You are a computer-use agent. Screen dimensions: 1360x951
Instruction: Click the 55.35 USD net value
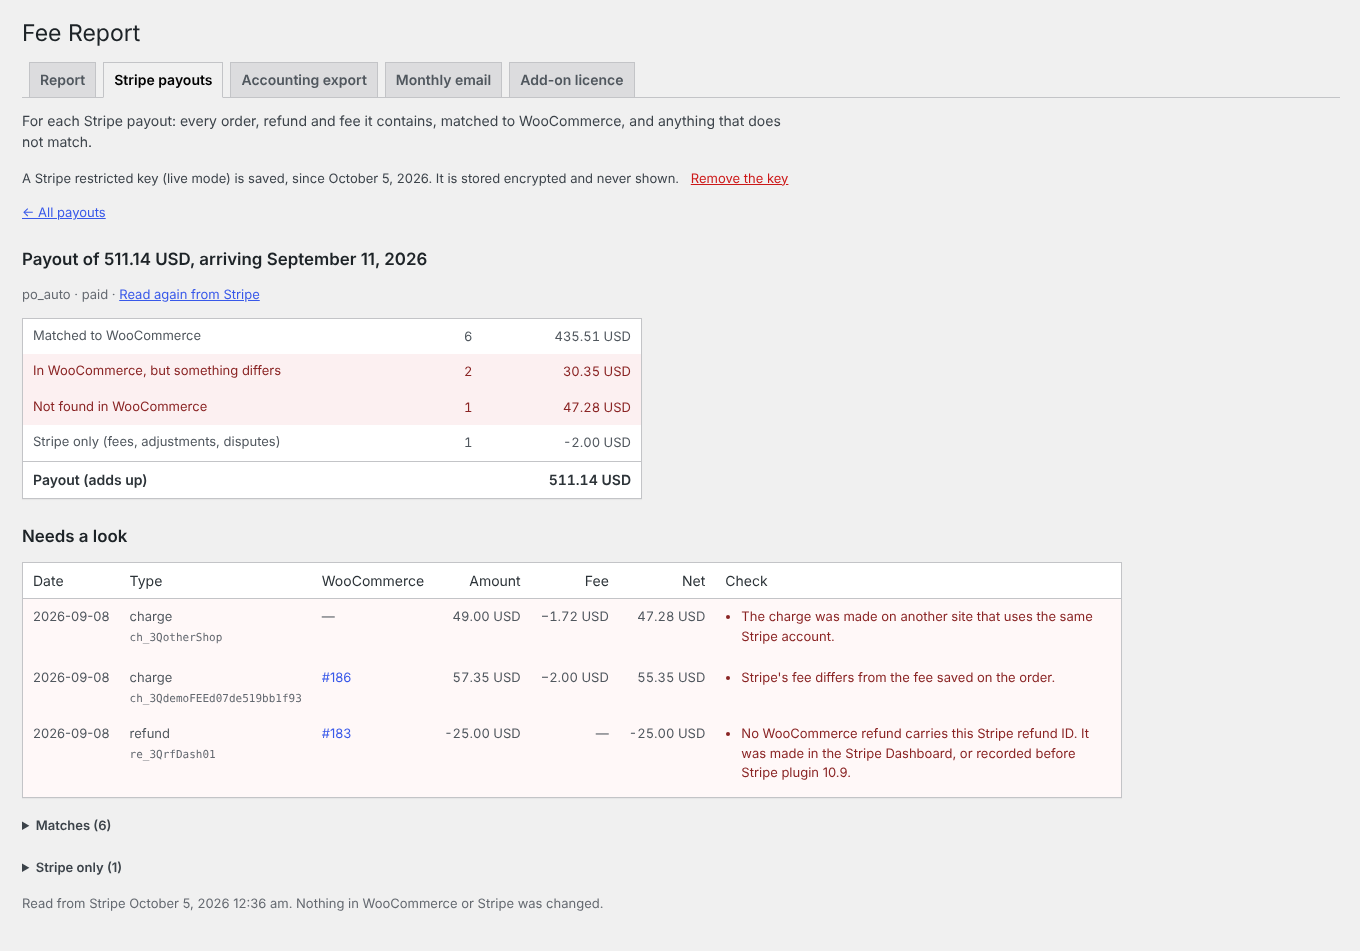[671, 678]
